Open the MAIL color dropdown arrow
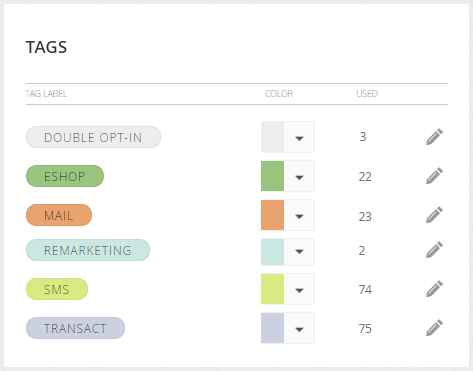473x371 pixels. point(299,215)
